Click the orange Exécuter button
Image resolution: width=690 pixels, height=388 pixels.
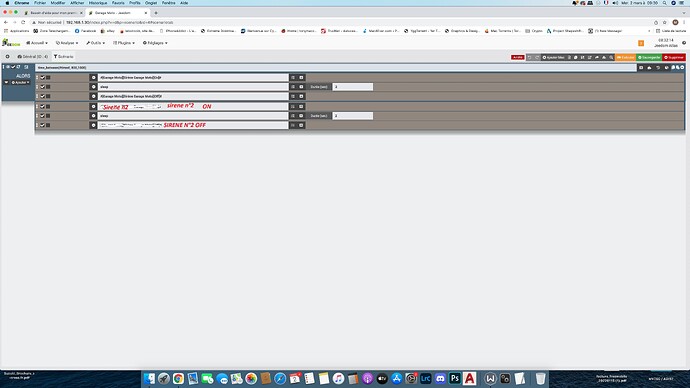coord(626,57)
